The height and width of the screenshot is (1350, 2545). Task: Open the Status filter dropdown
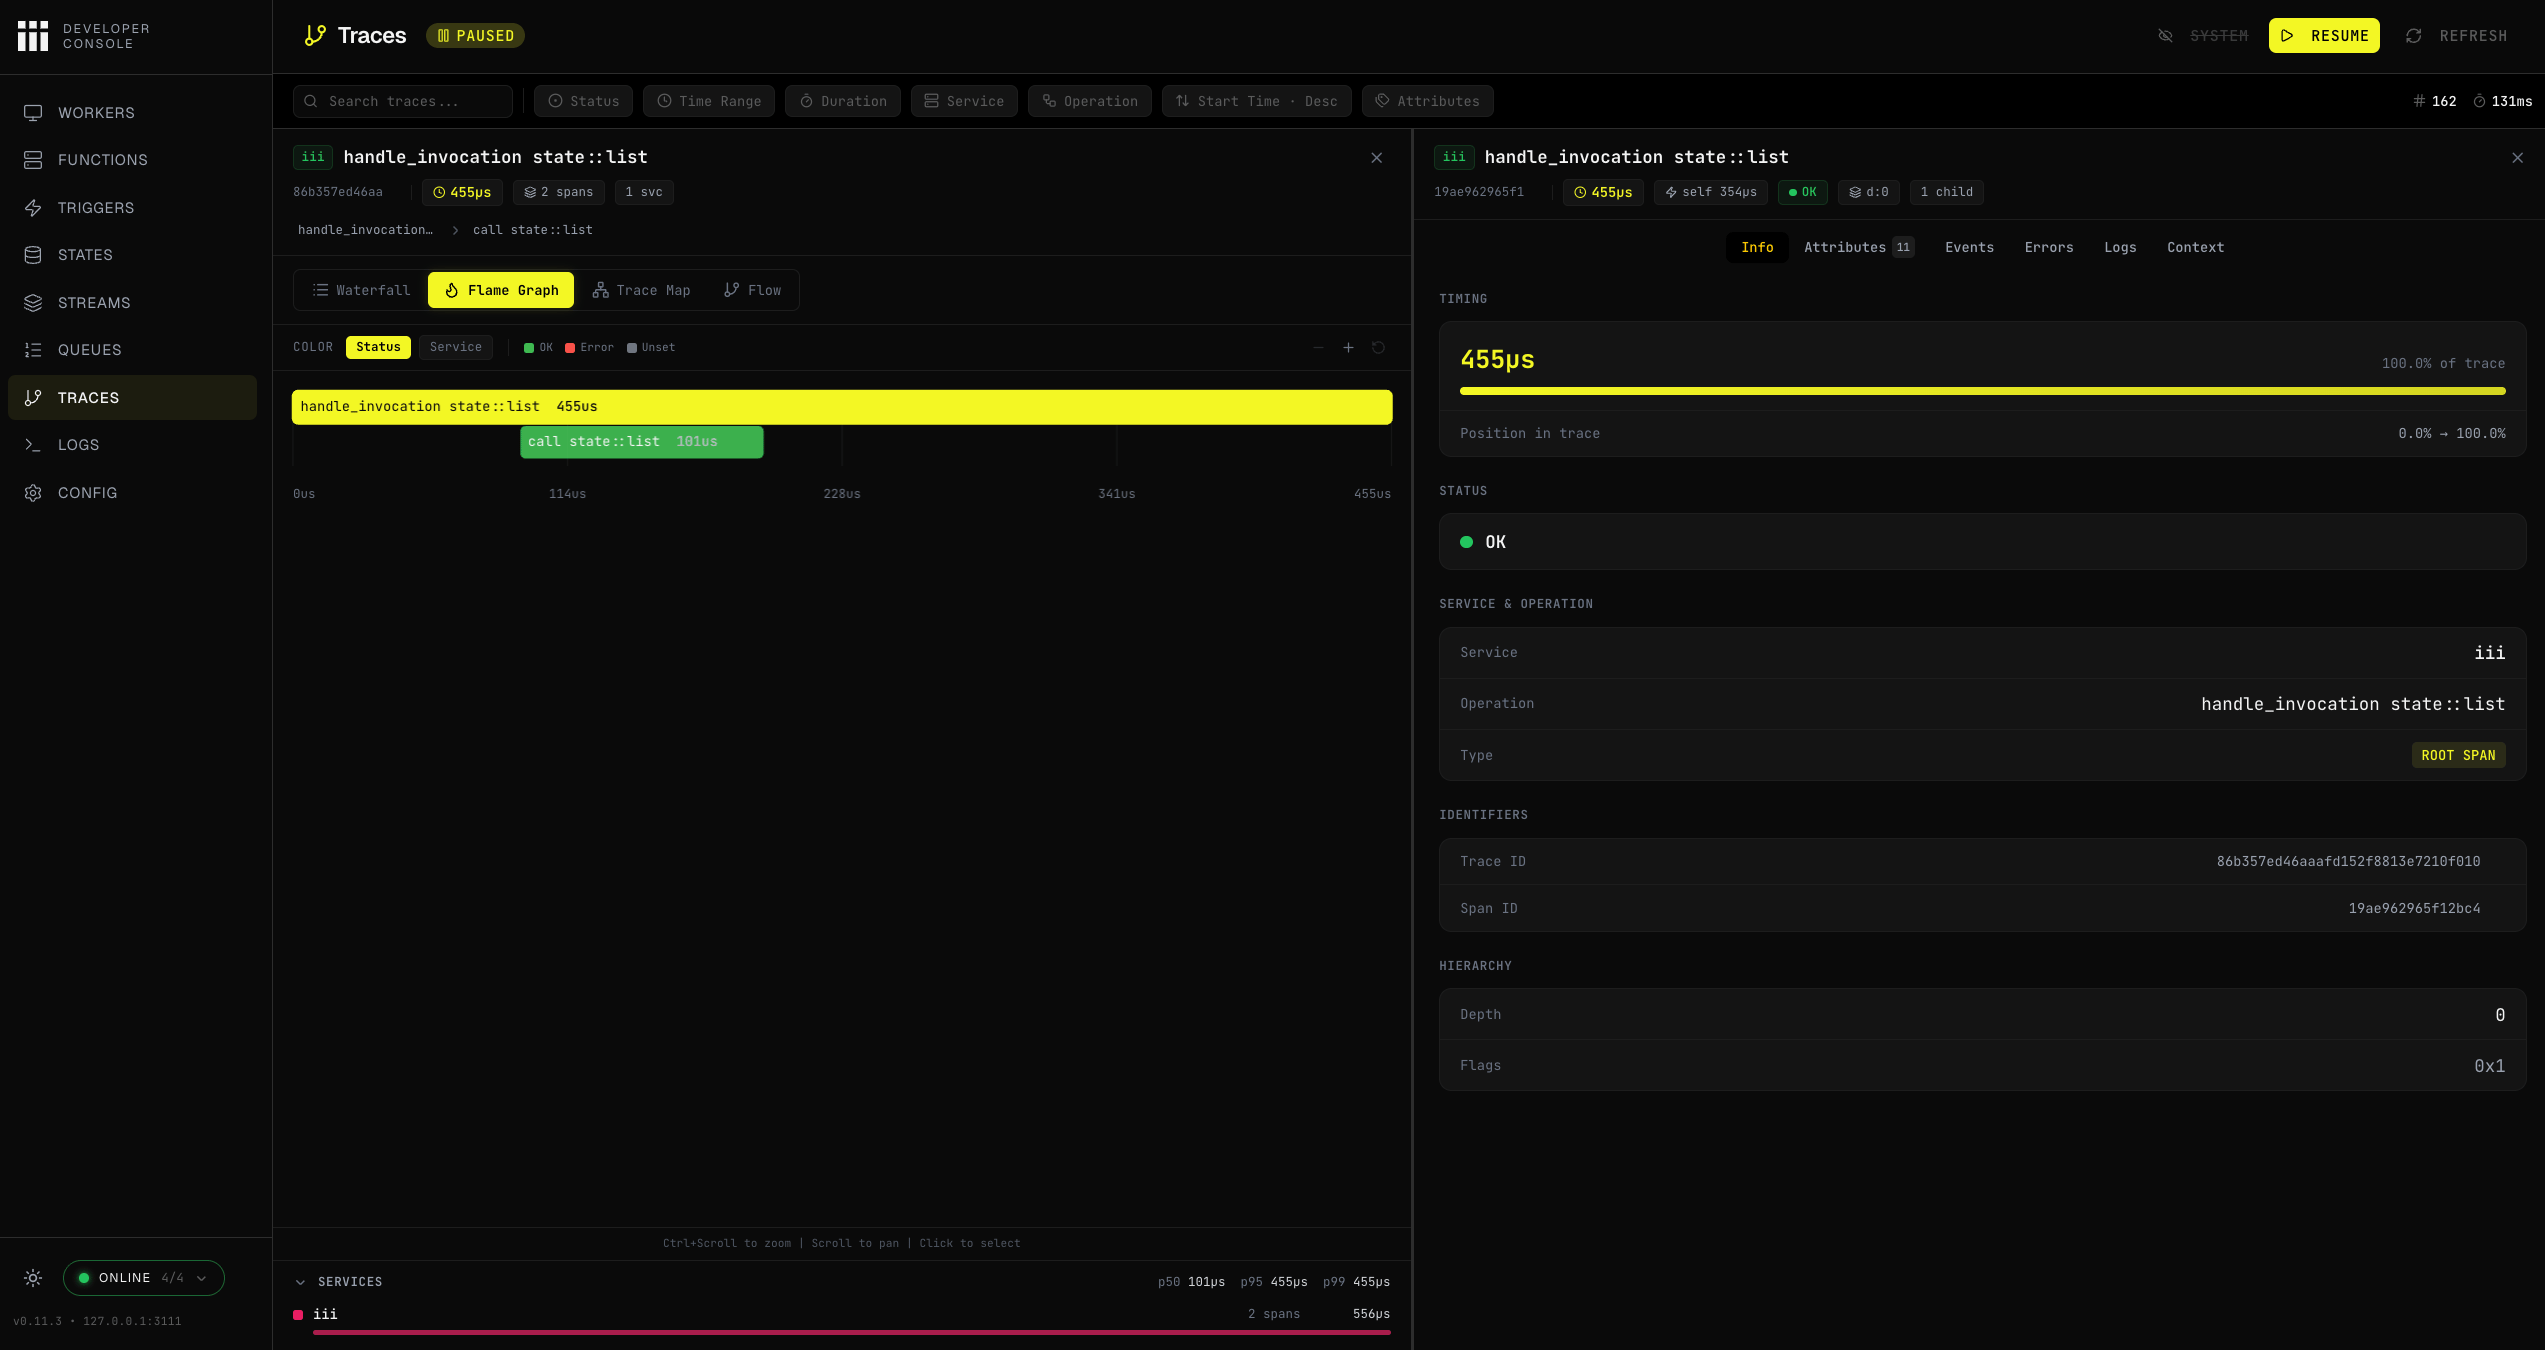pos(584,101)
